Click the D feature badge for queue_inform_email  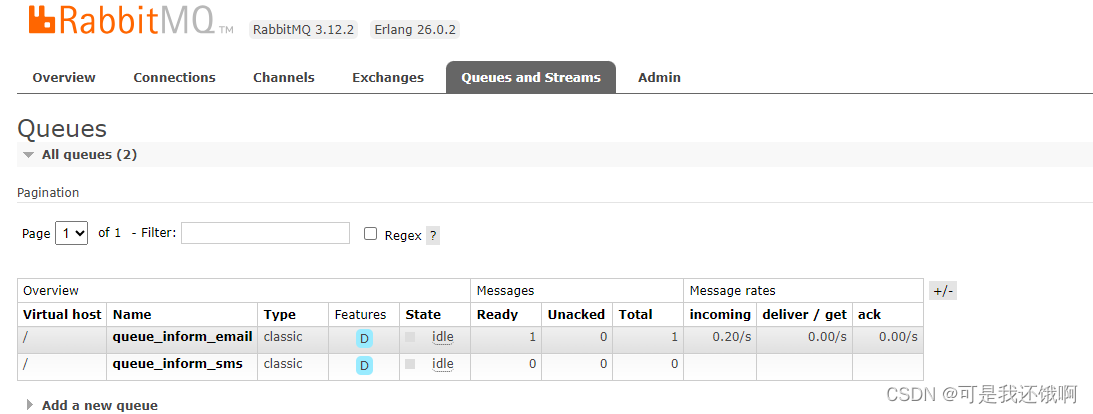click(x=364, y=339)
